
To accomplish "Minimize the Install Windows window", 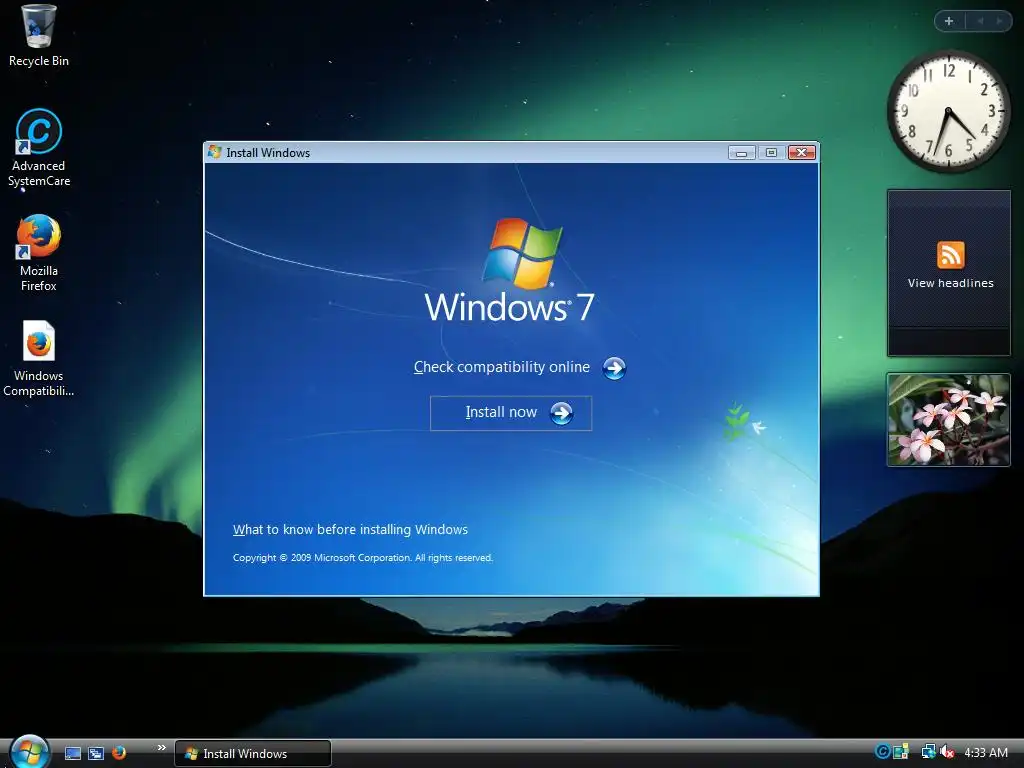I will tap(741, 153).
